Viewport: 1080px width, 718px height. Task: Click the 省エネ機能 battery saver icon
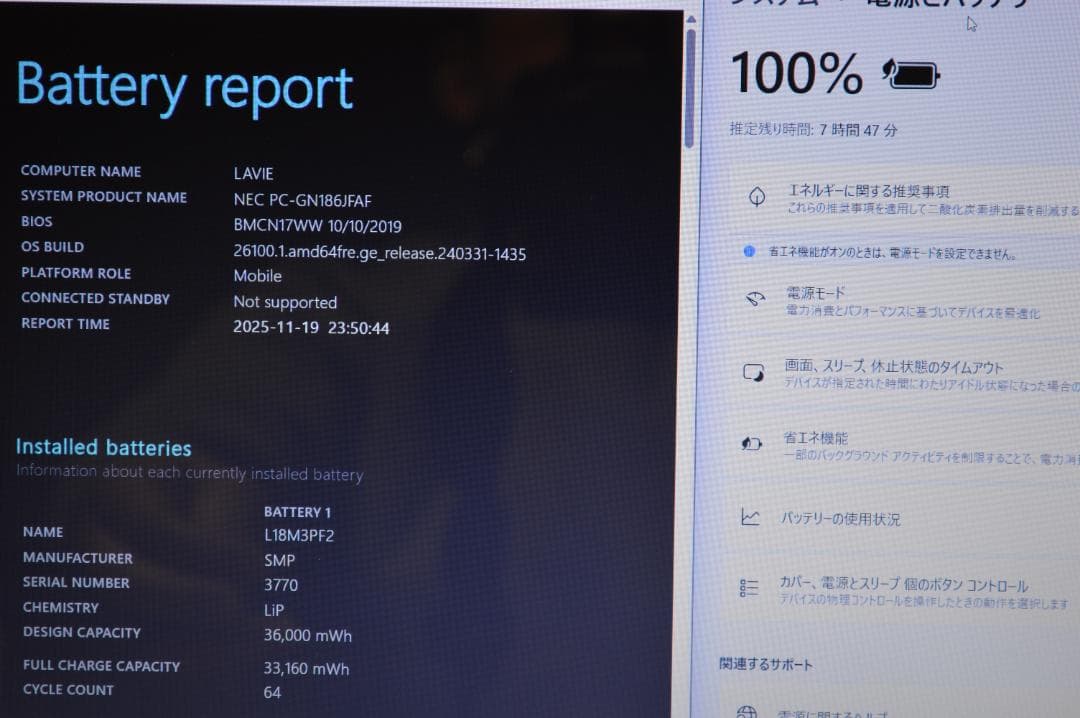pyautogui.click(x=751, y=442)
